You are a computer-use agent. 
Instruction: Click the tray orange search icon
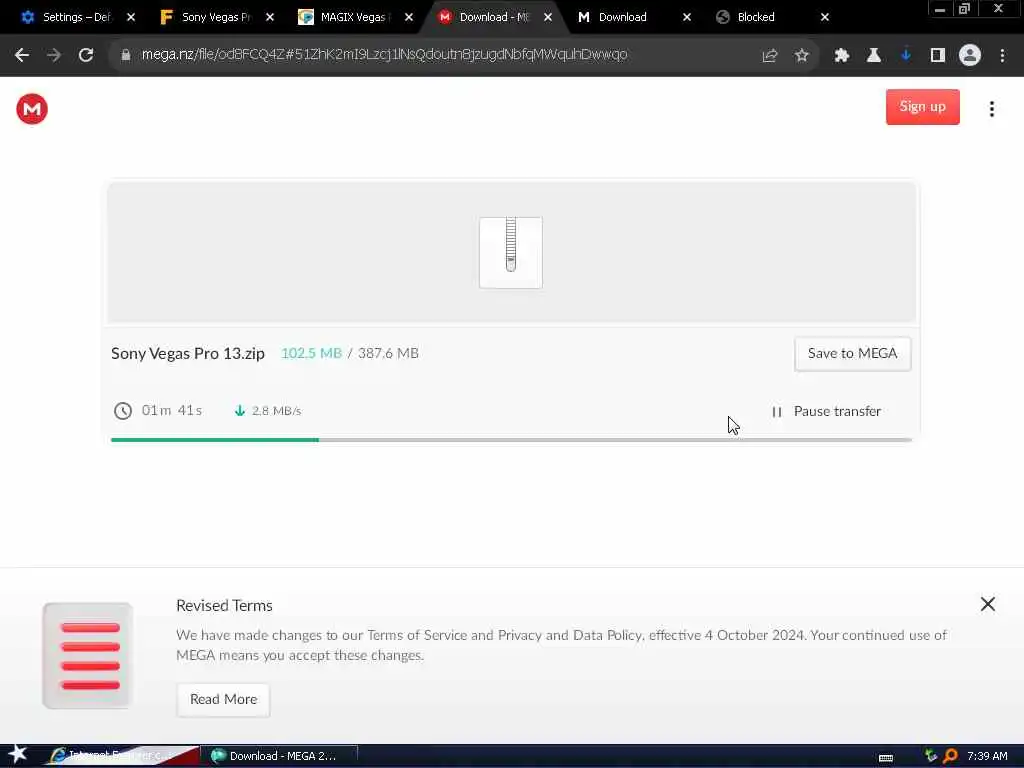pyautogui.click(x=951, y=756)
